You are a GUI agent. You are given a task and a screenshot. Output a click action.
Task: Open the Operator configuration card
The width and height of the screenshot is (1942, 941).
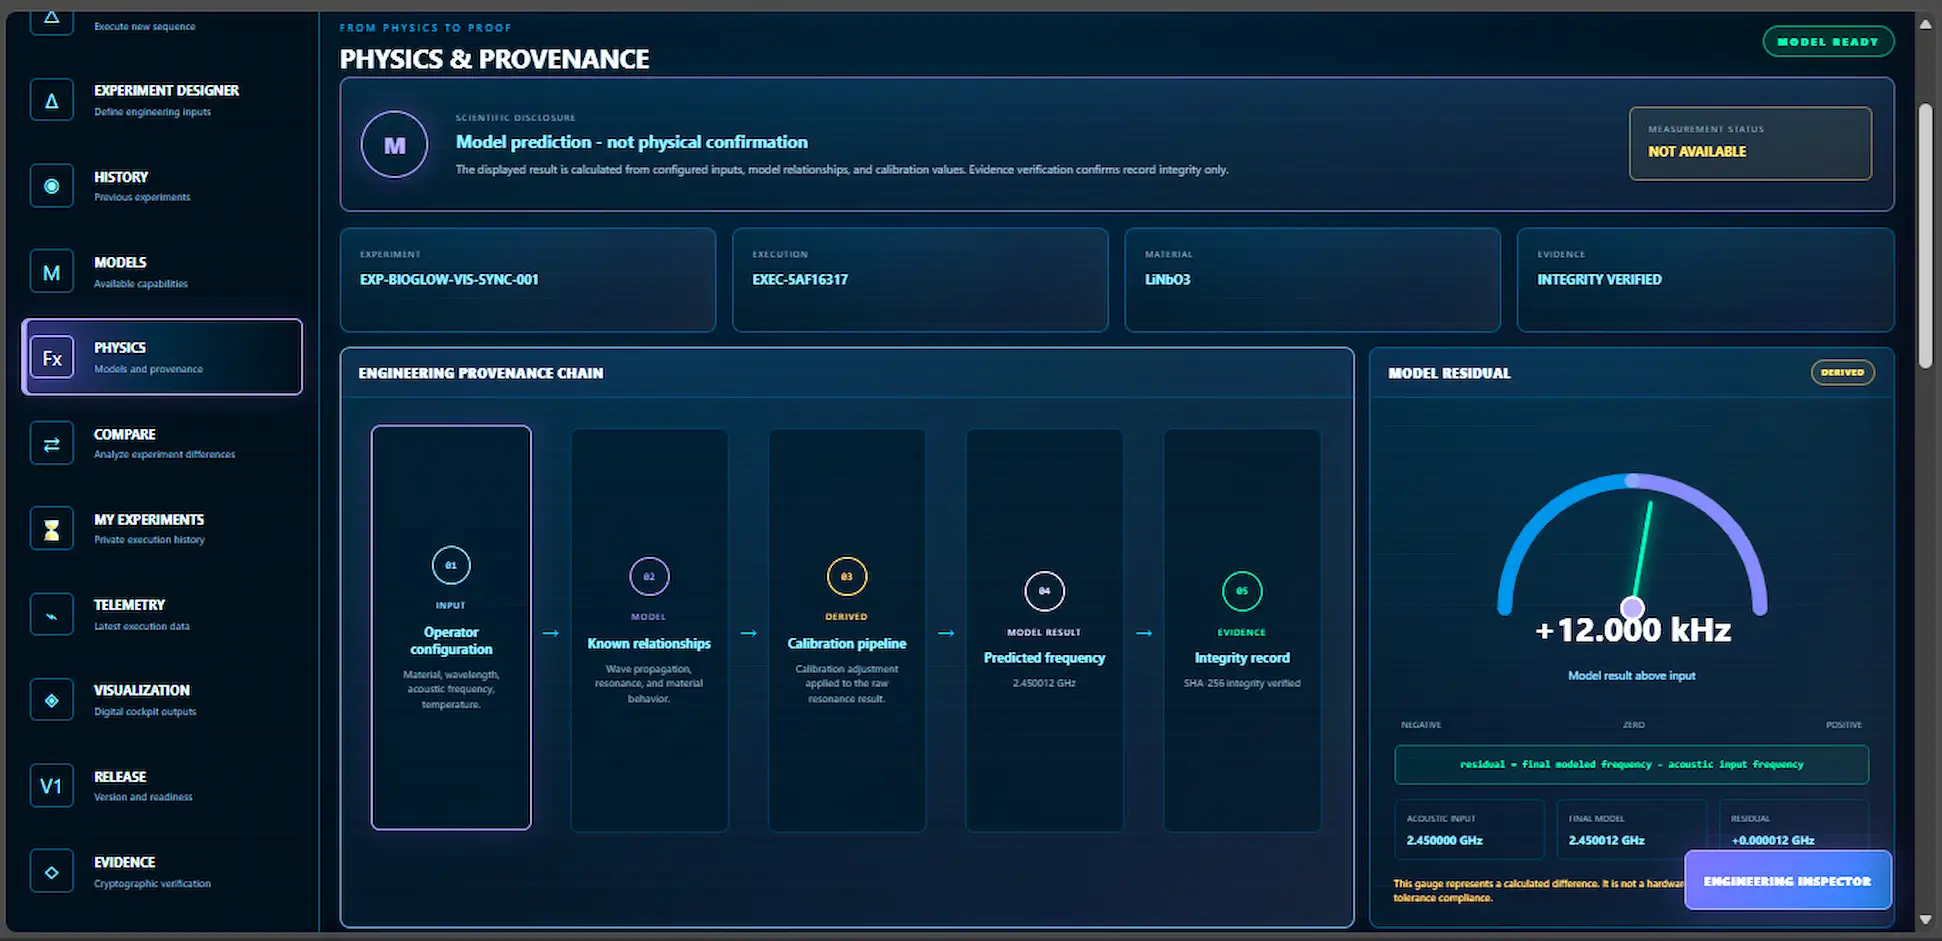(451, 627)
